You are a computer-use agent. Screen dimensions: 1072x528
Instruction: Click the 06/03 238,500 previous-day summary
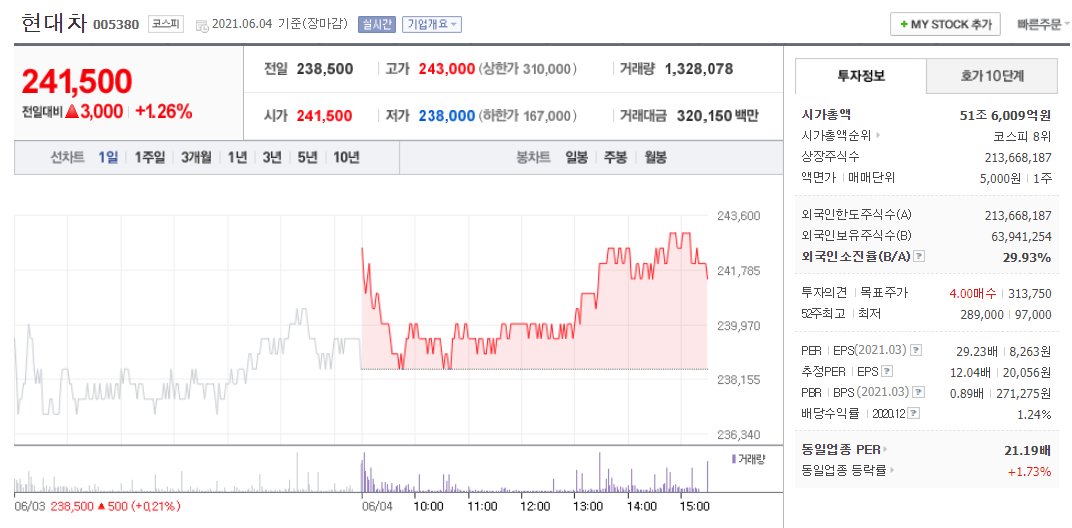(97, 507)
